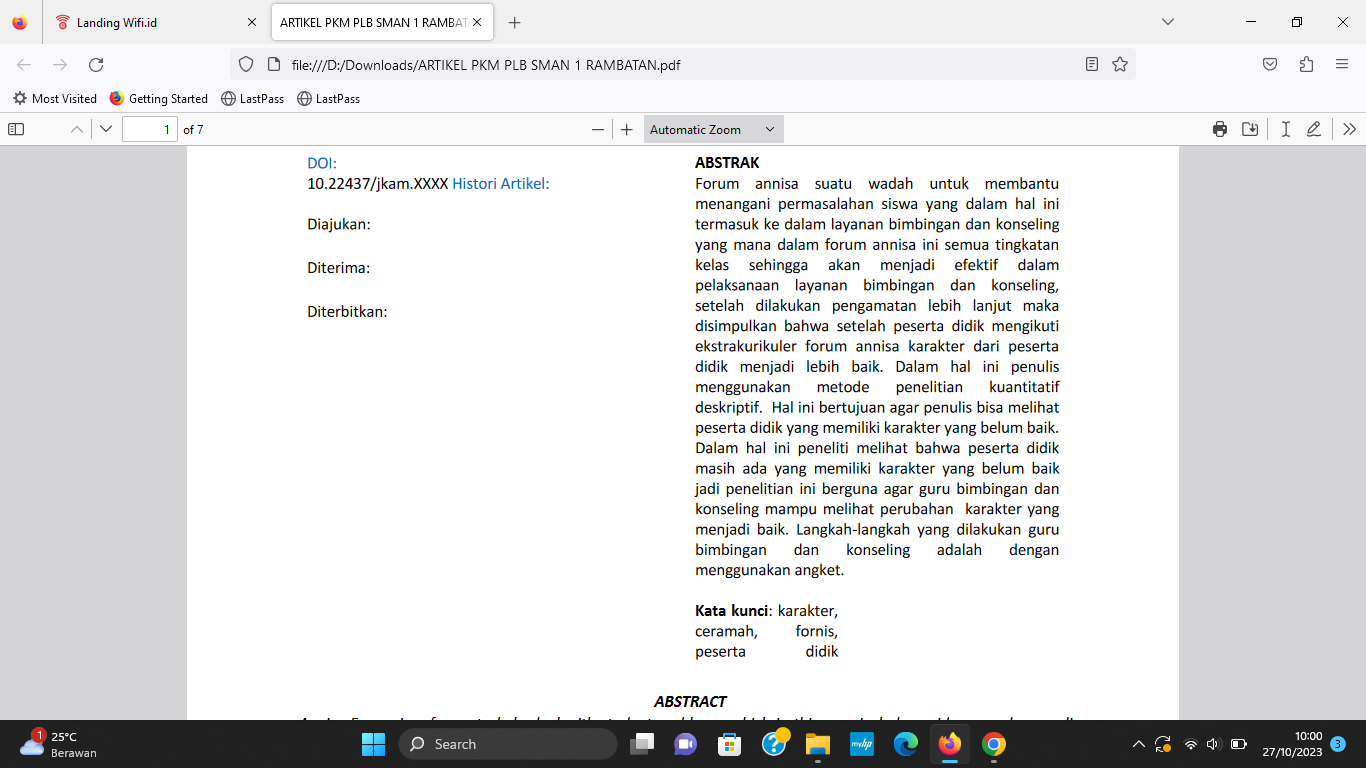Bookmark this page with star

coord(1120,64)
